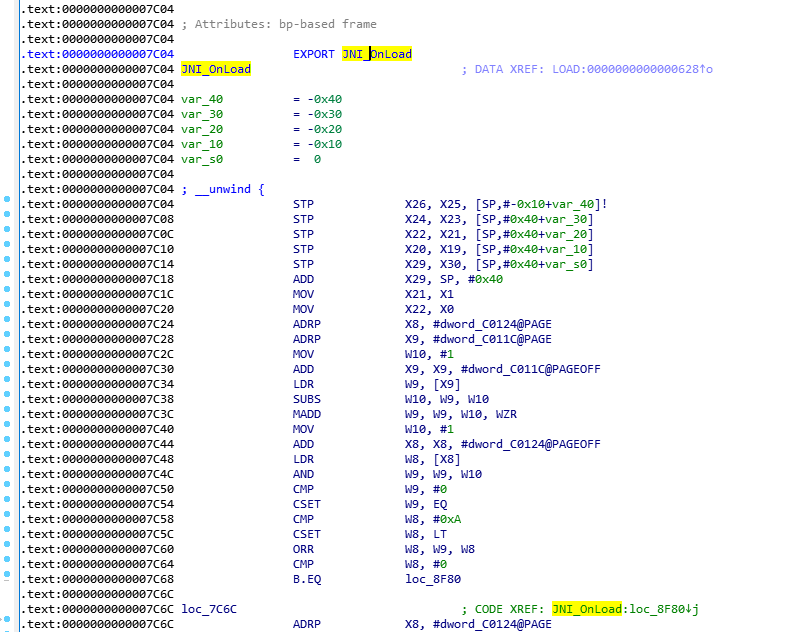Toggle breakpoint dot at address 7C1C

click(x=7, y=289)
